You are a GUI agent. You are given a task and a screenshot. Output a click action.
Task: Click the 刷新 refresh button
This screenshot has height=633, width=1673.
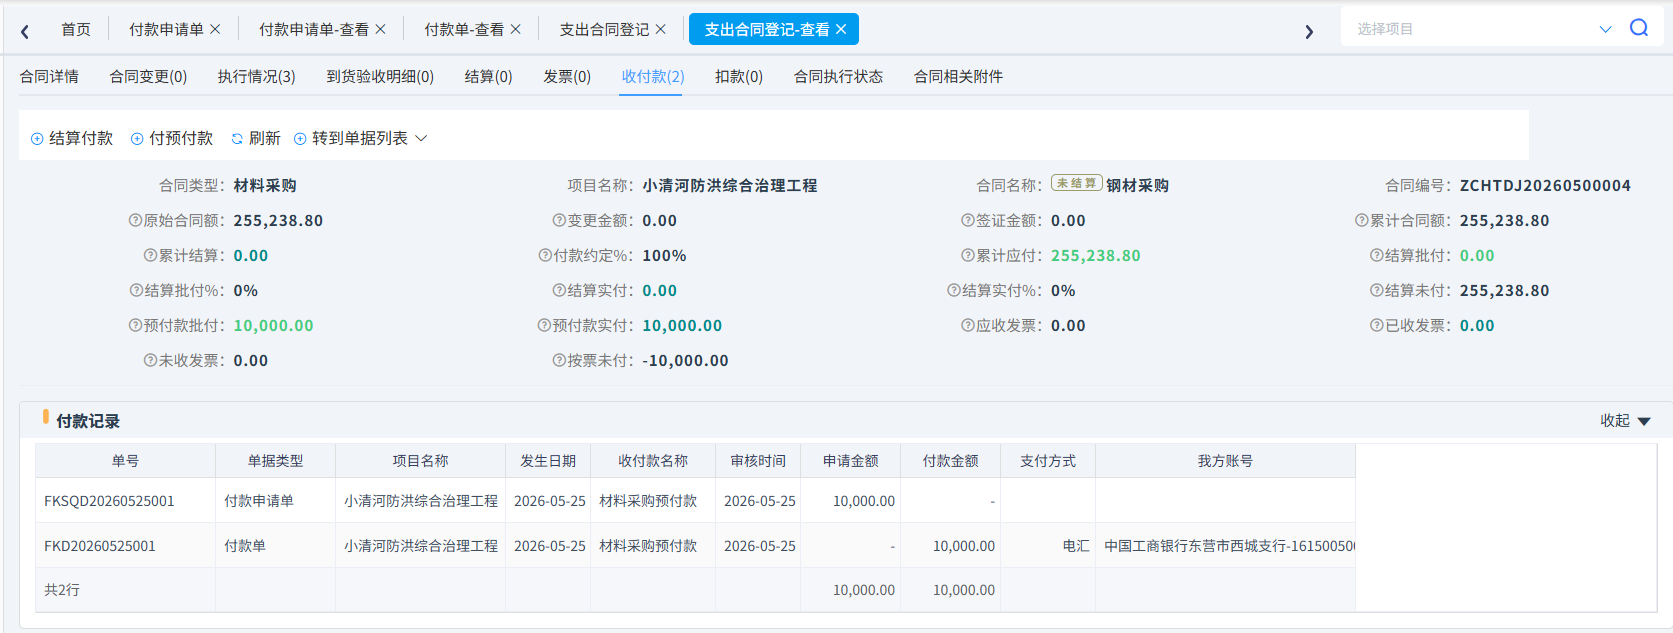256,138
